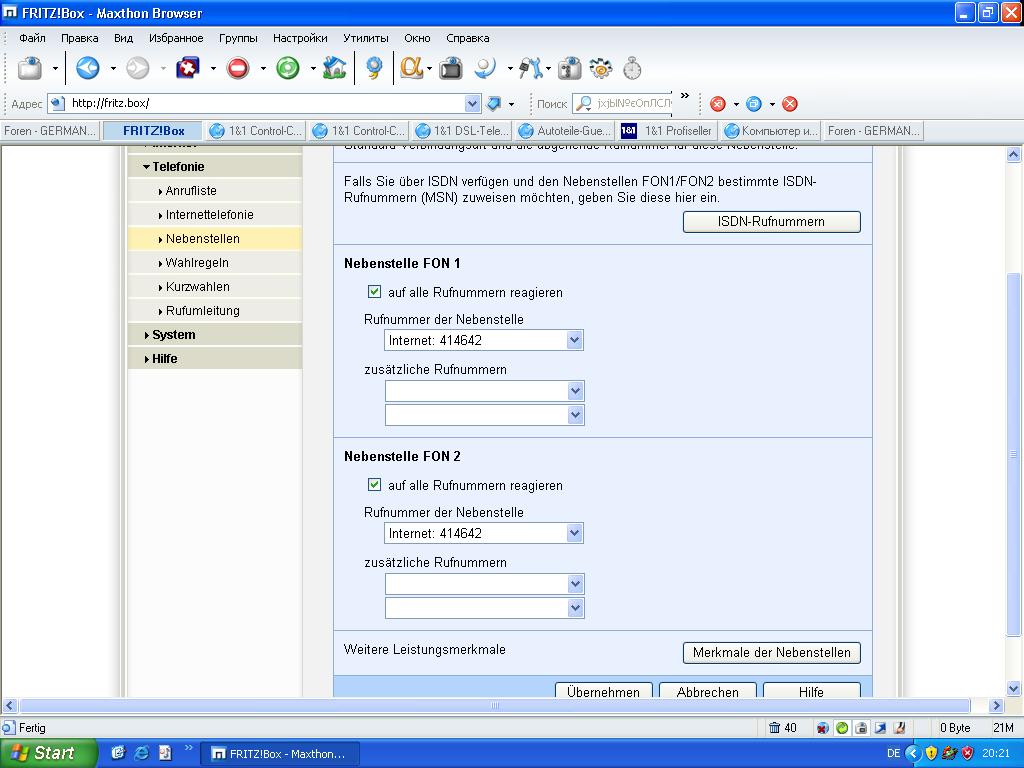This screenshot has width=1024, height=768.
Task: Open the Favorites ribbon medal icon
Action: point(374,68)
